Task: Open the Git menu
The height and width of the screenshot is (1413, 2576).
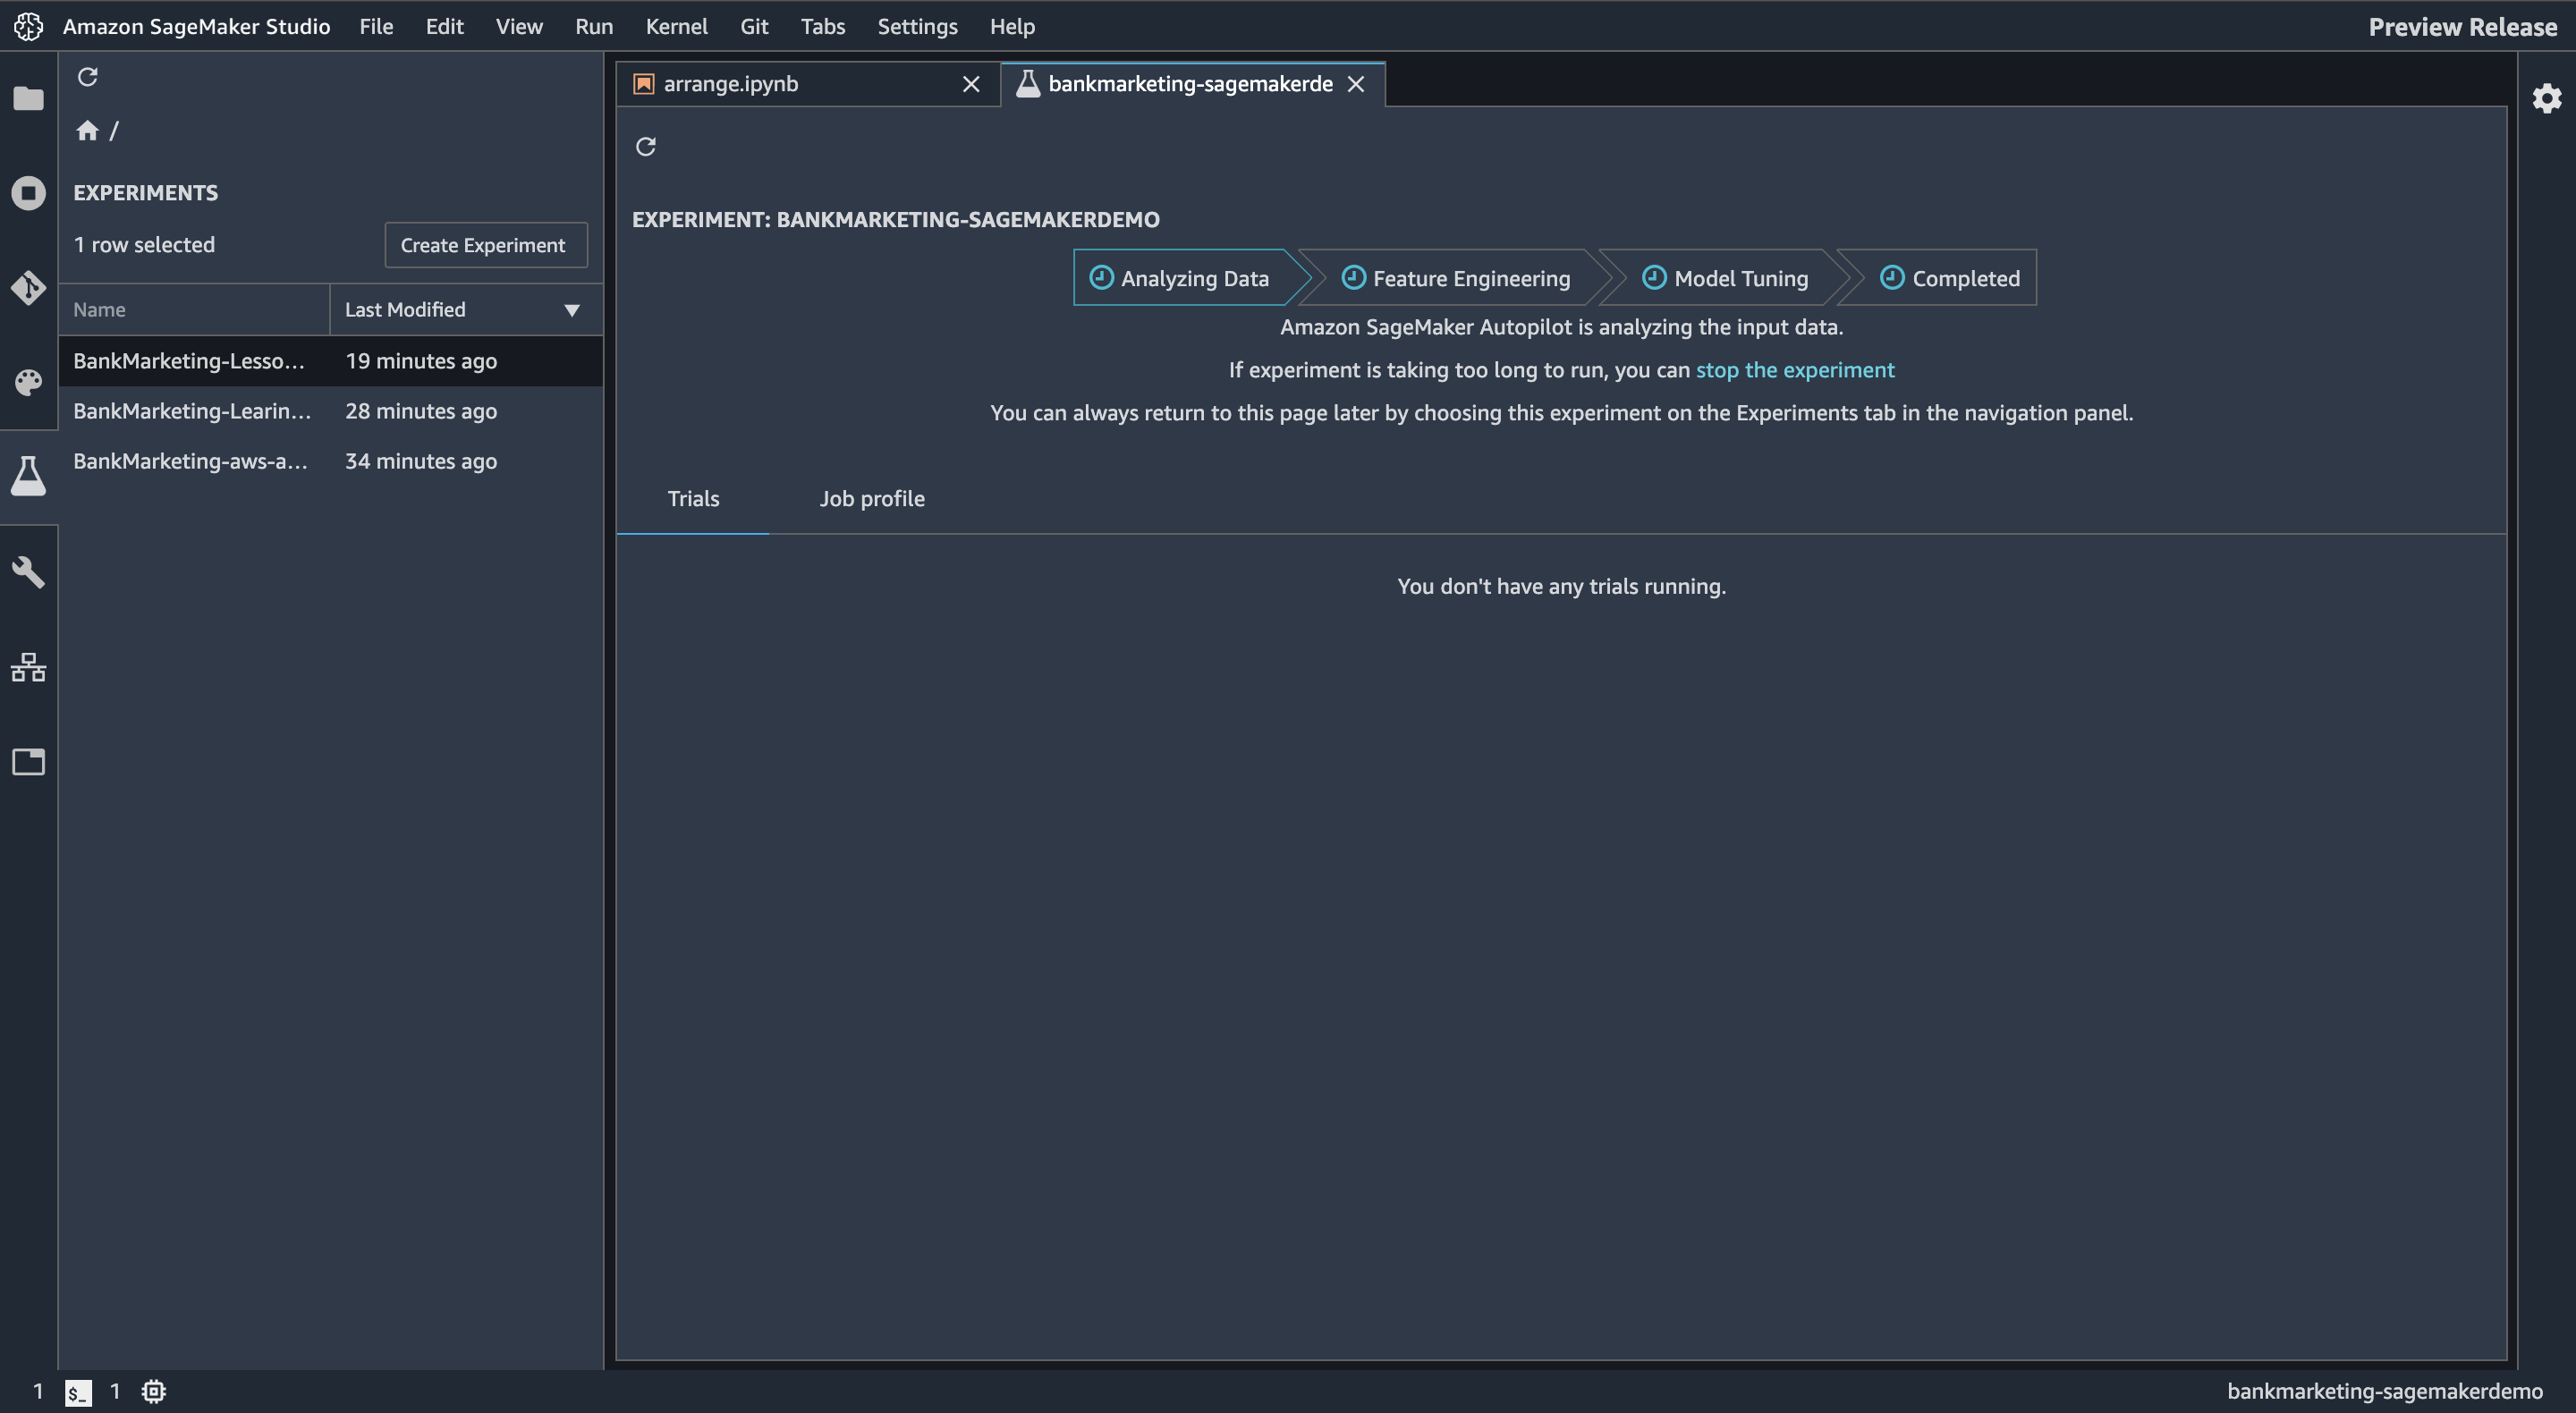Action: (x=754, y=26)
